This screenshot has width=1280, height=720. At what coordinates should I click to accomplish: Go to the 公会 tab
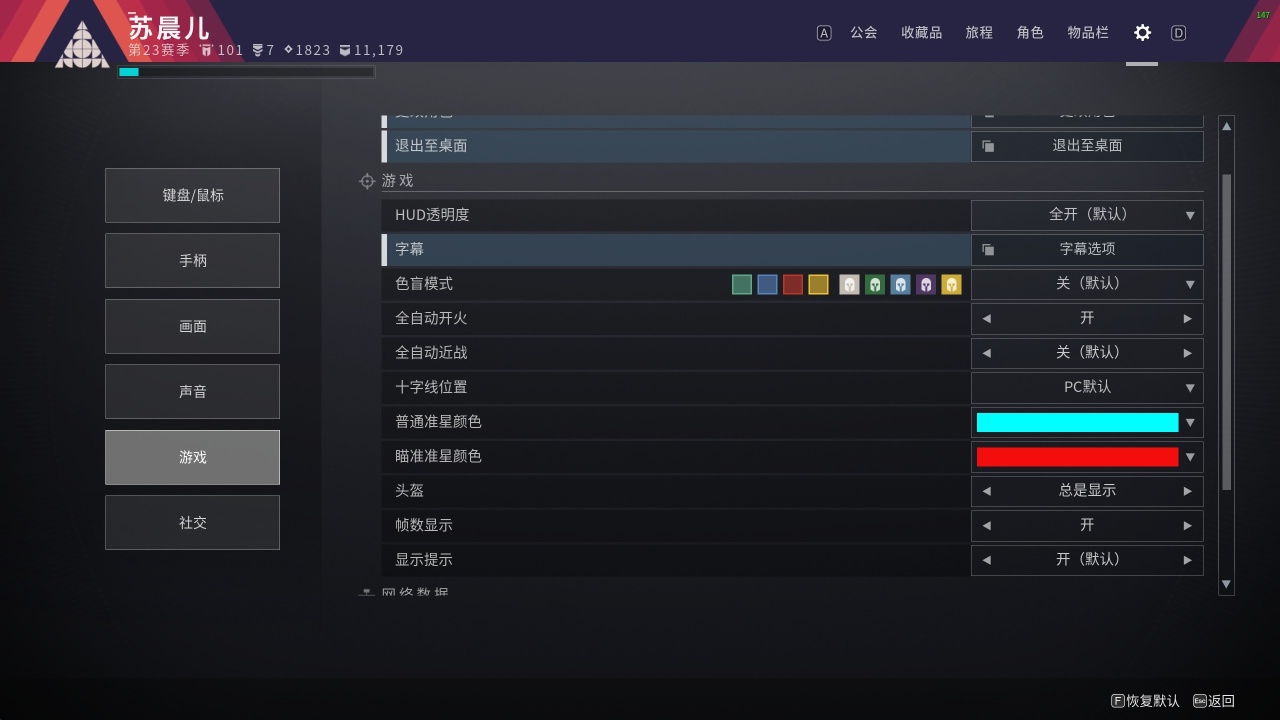tap(864, 33)
